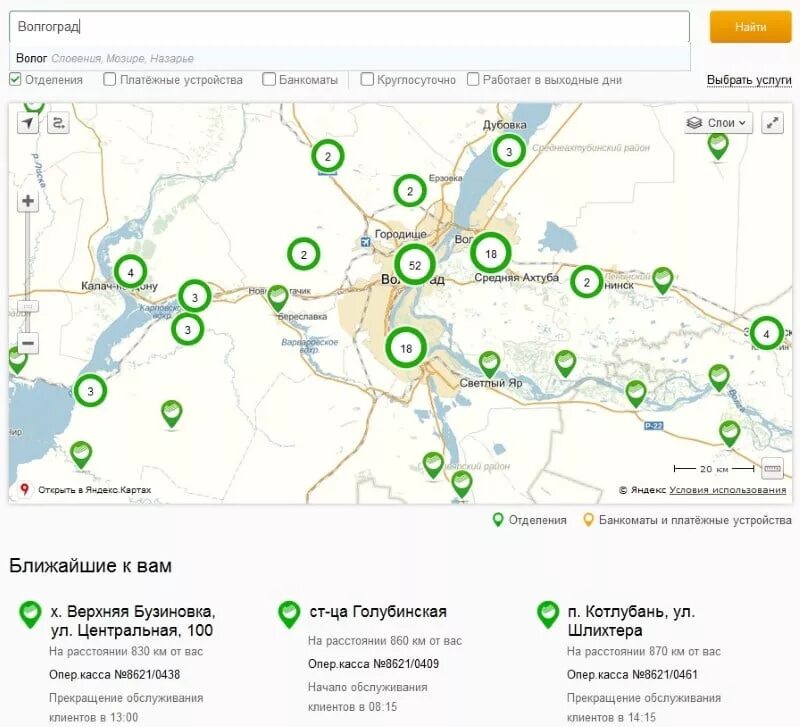Open the 2 cluster west of Городище
The width and height of the screenshot is (800, 727).
click(304, 254)
